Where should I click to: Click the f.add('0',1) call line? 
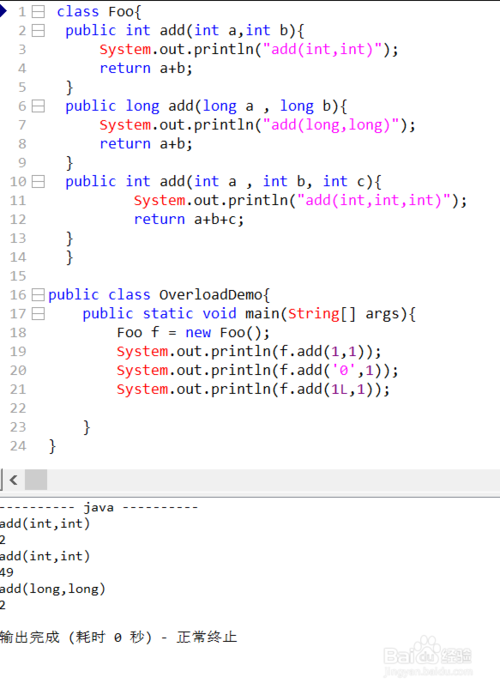pos(257,370)
